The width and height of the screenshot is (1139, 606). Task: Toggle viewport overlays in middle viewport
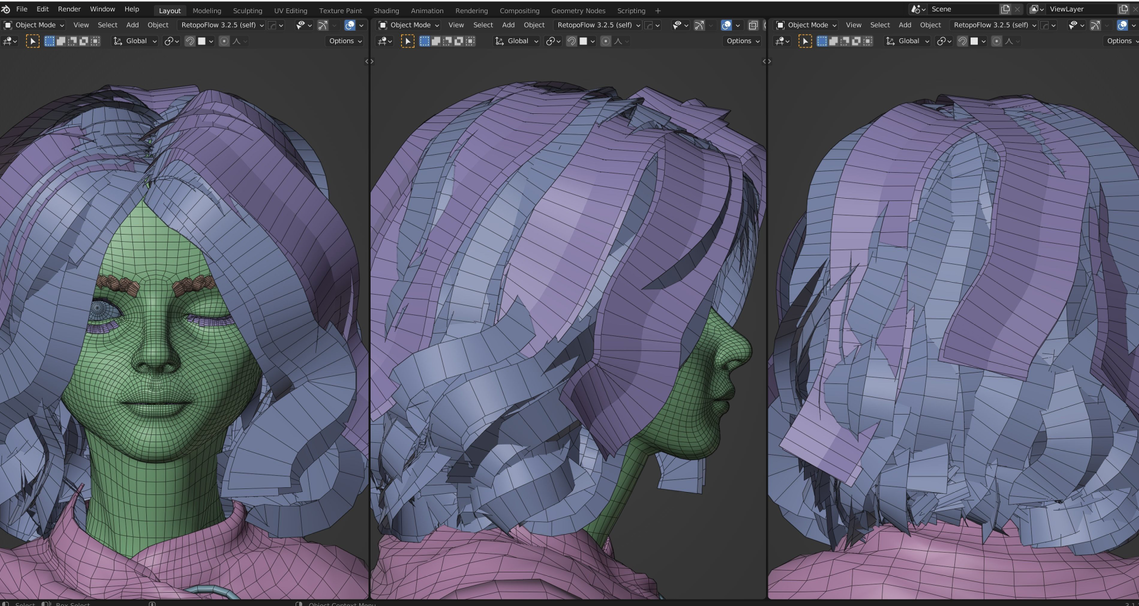[726, 25]
